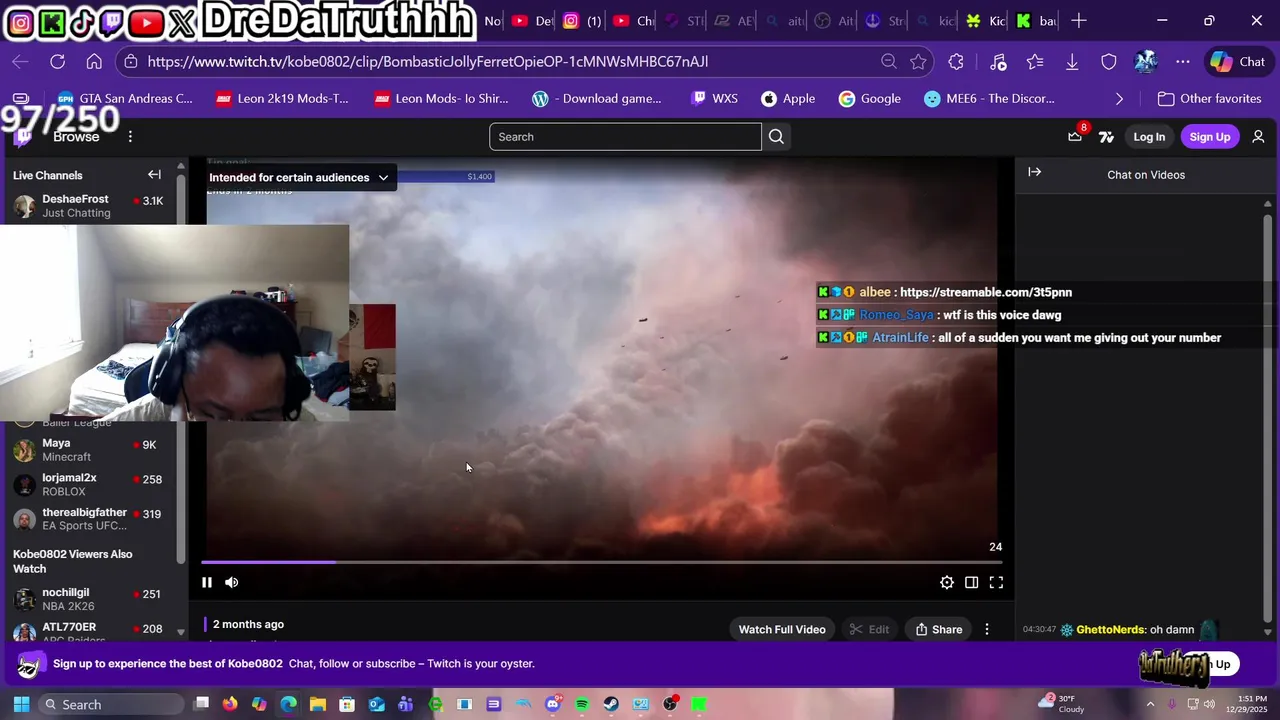Viewport: 1280px width, 720px height.
Task: Open the browser Settings and more dots
Action: point(1183,62)
